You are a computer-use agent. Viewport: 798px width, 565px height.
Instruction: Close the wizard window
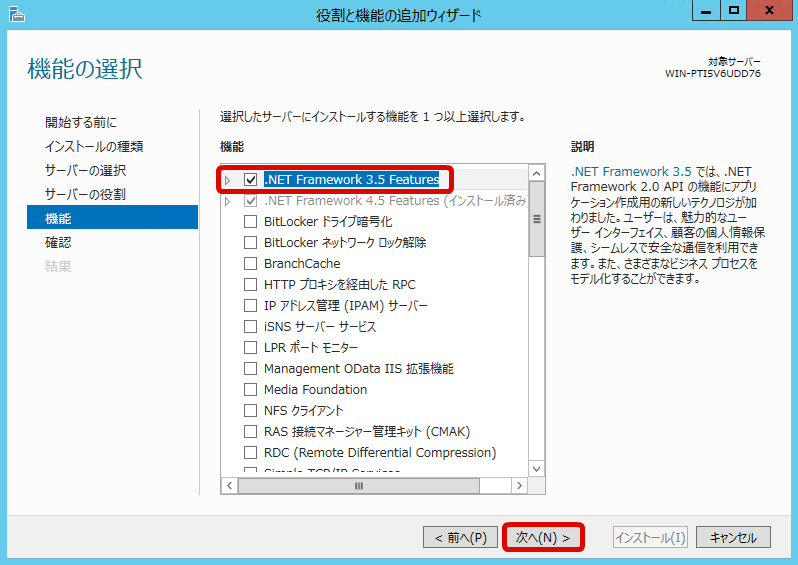pyautogui.click(x=769, y=11)
